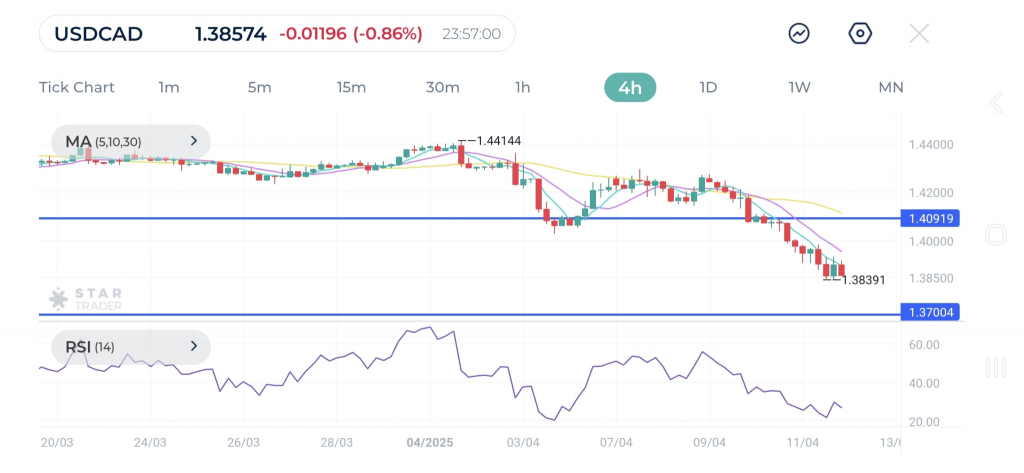The height and width of the screenshot is (473, 1024).
Task: Tap the back chevron on the right edge
Action: tap(995, 103)
